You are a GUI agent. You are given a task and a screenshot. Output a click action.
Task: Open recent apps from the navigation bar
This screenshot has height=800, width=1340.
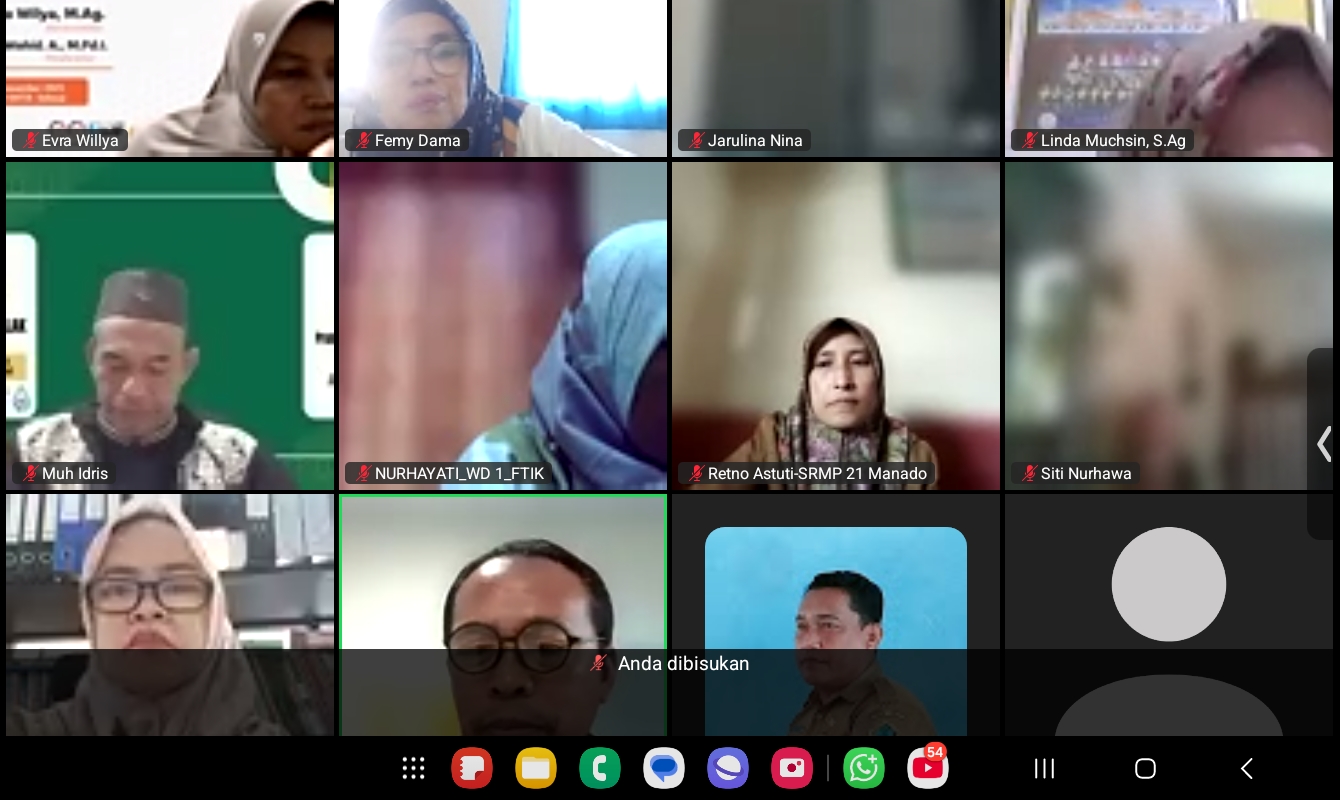(x=1044, y=768)
